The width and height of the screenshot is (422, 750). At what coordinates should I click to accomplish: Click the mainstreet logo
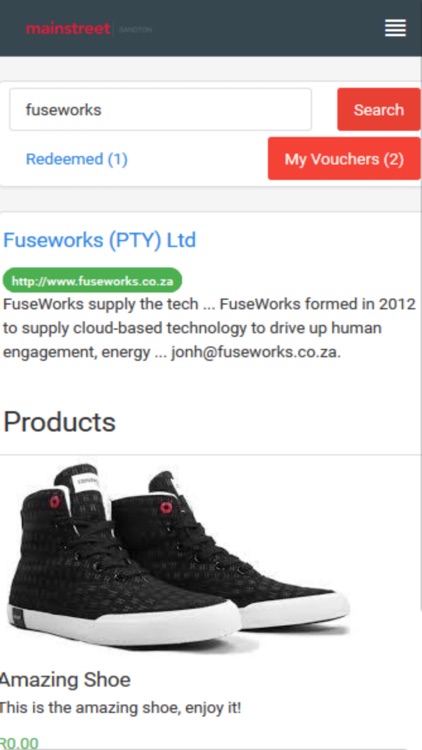(67, 29)
